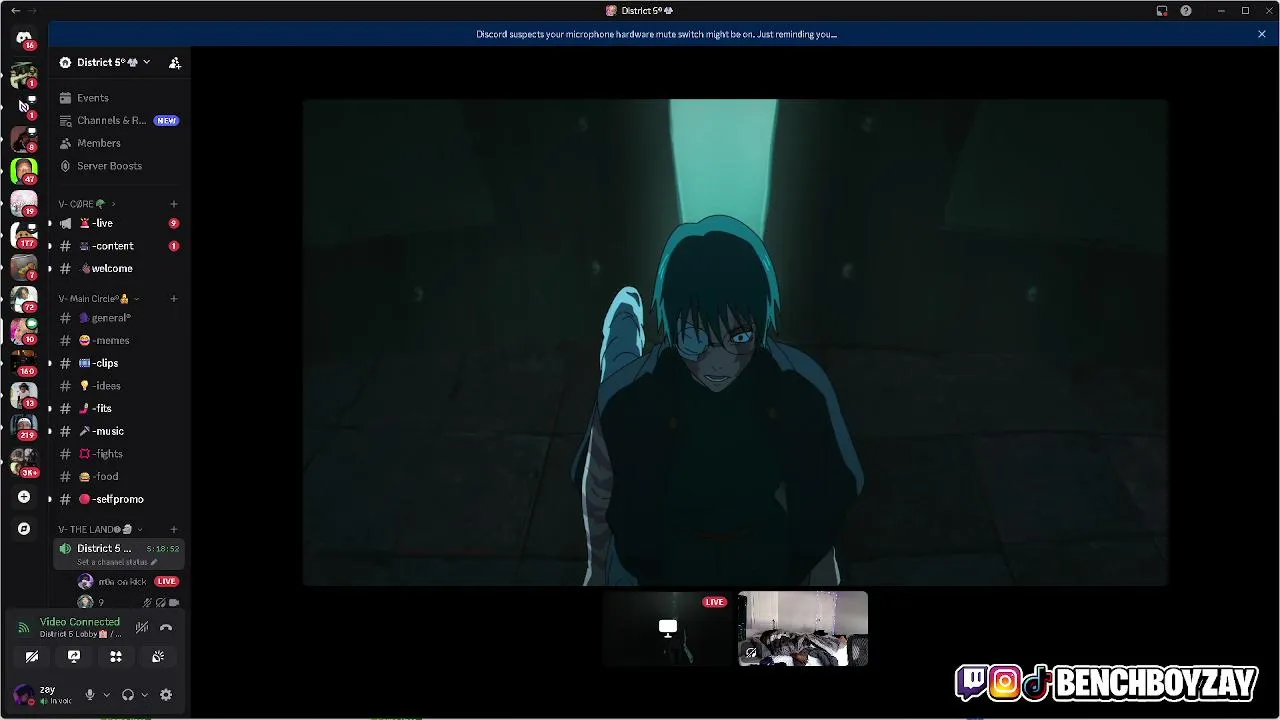Click the main stream video area
This screenshot has height=720, width=1280.
[x=735, y=342]
